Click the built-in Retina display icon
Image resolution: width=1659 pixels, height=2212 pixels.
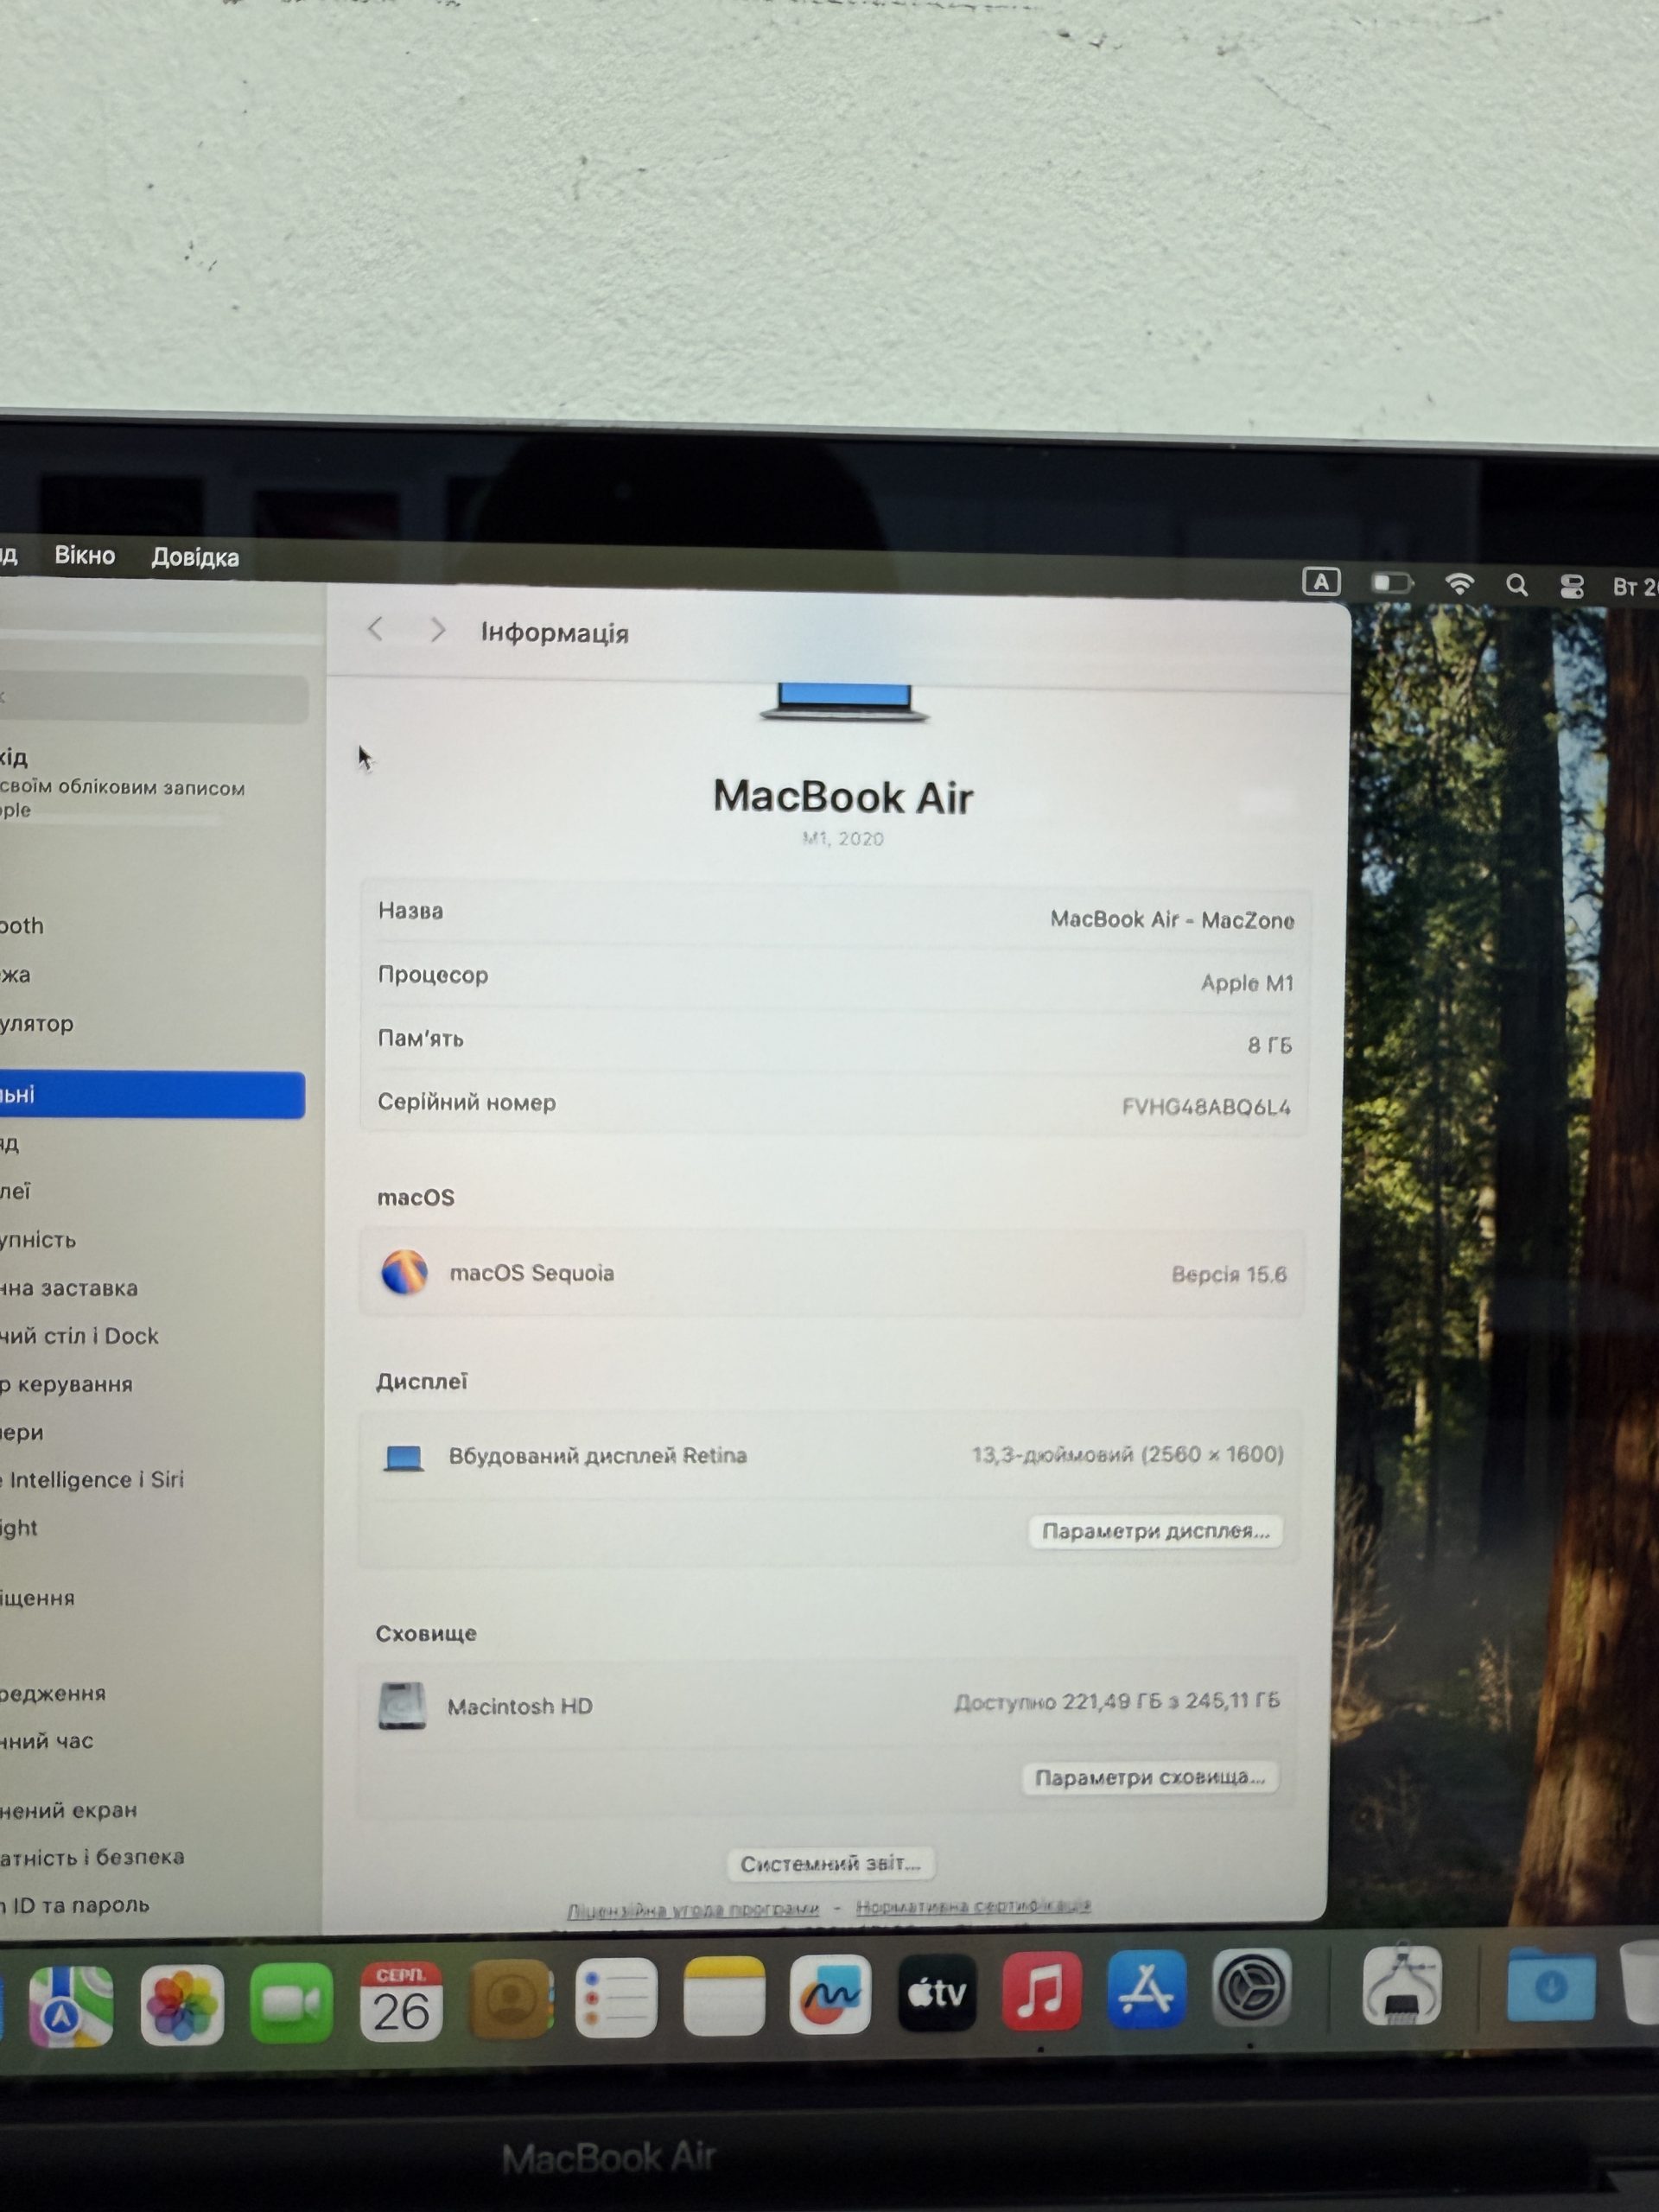404,1458
